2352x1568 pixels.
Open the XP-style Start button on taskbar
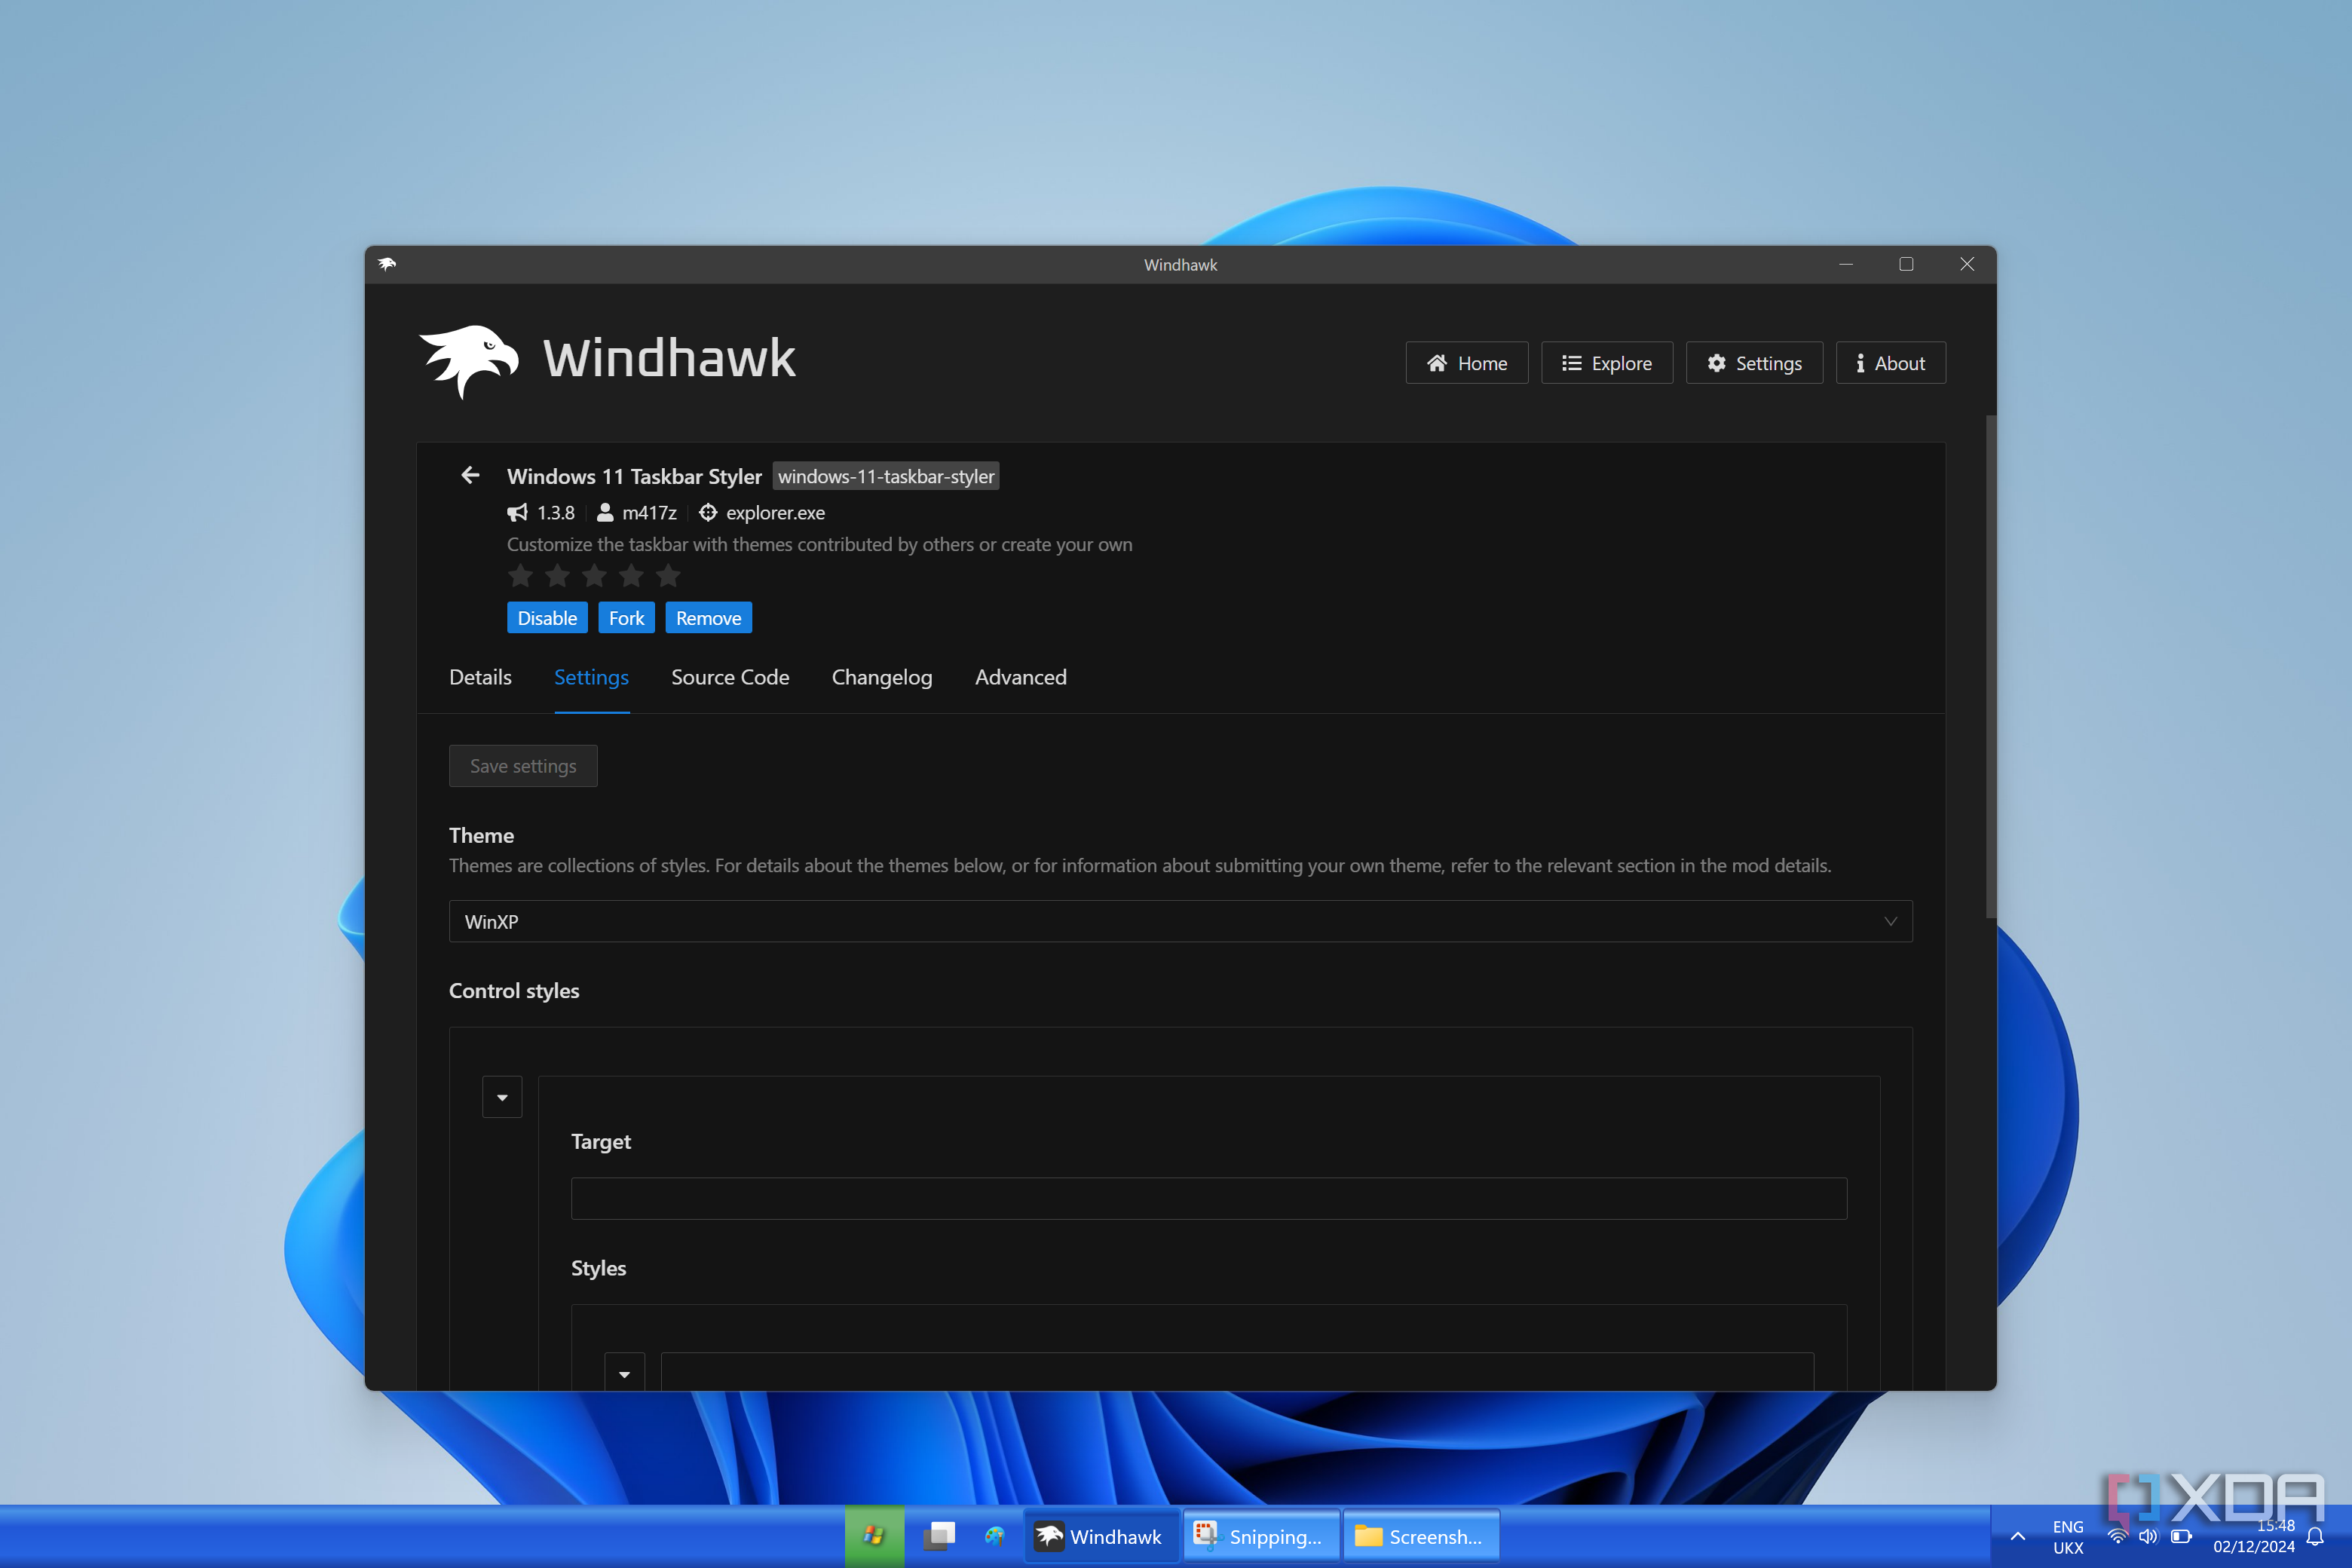pyautogui.click(x=874, y=1536)
